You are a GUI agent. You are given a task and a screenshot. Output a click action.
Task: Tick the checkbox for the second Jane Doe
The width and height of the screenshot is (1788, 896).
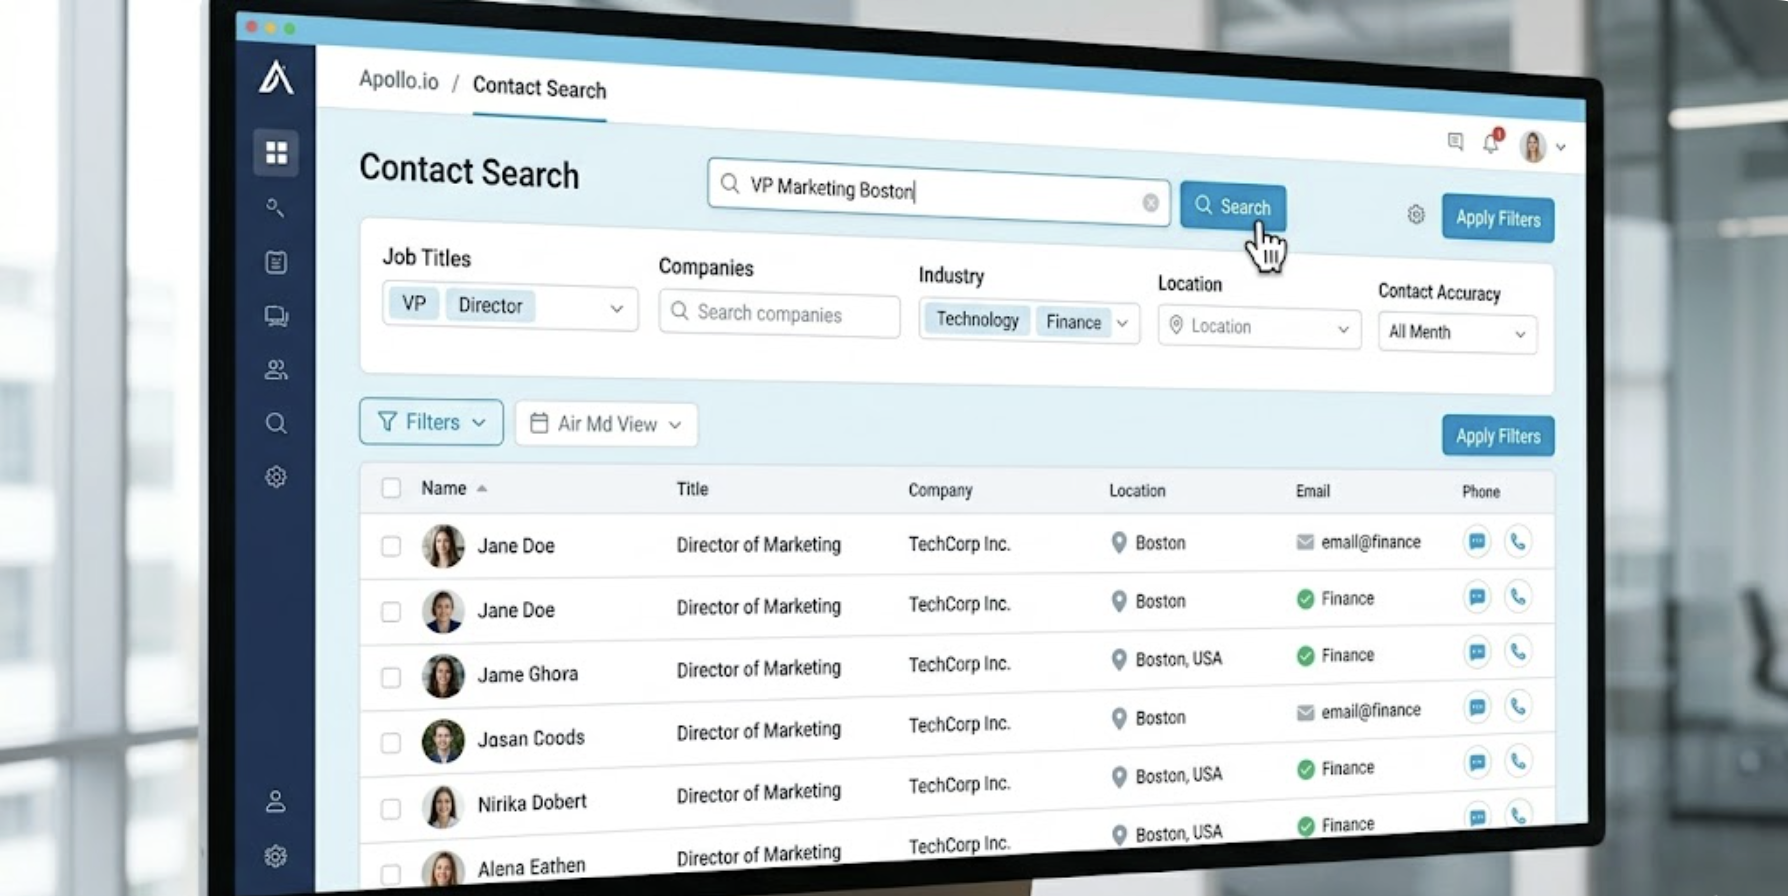coord(391,611)
